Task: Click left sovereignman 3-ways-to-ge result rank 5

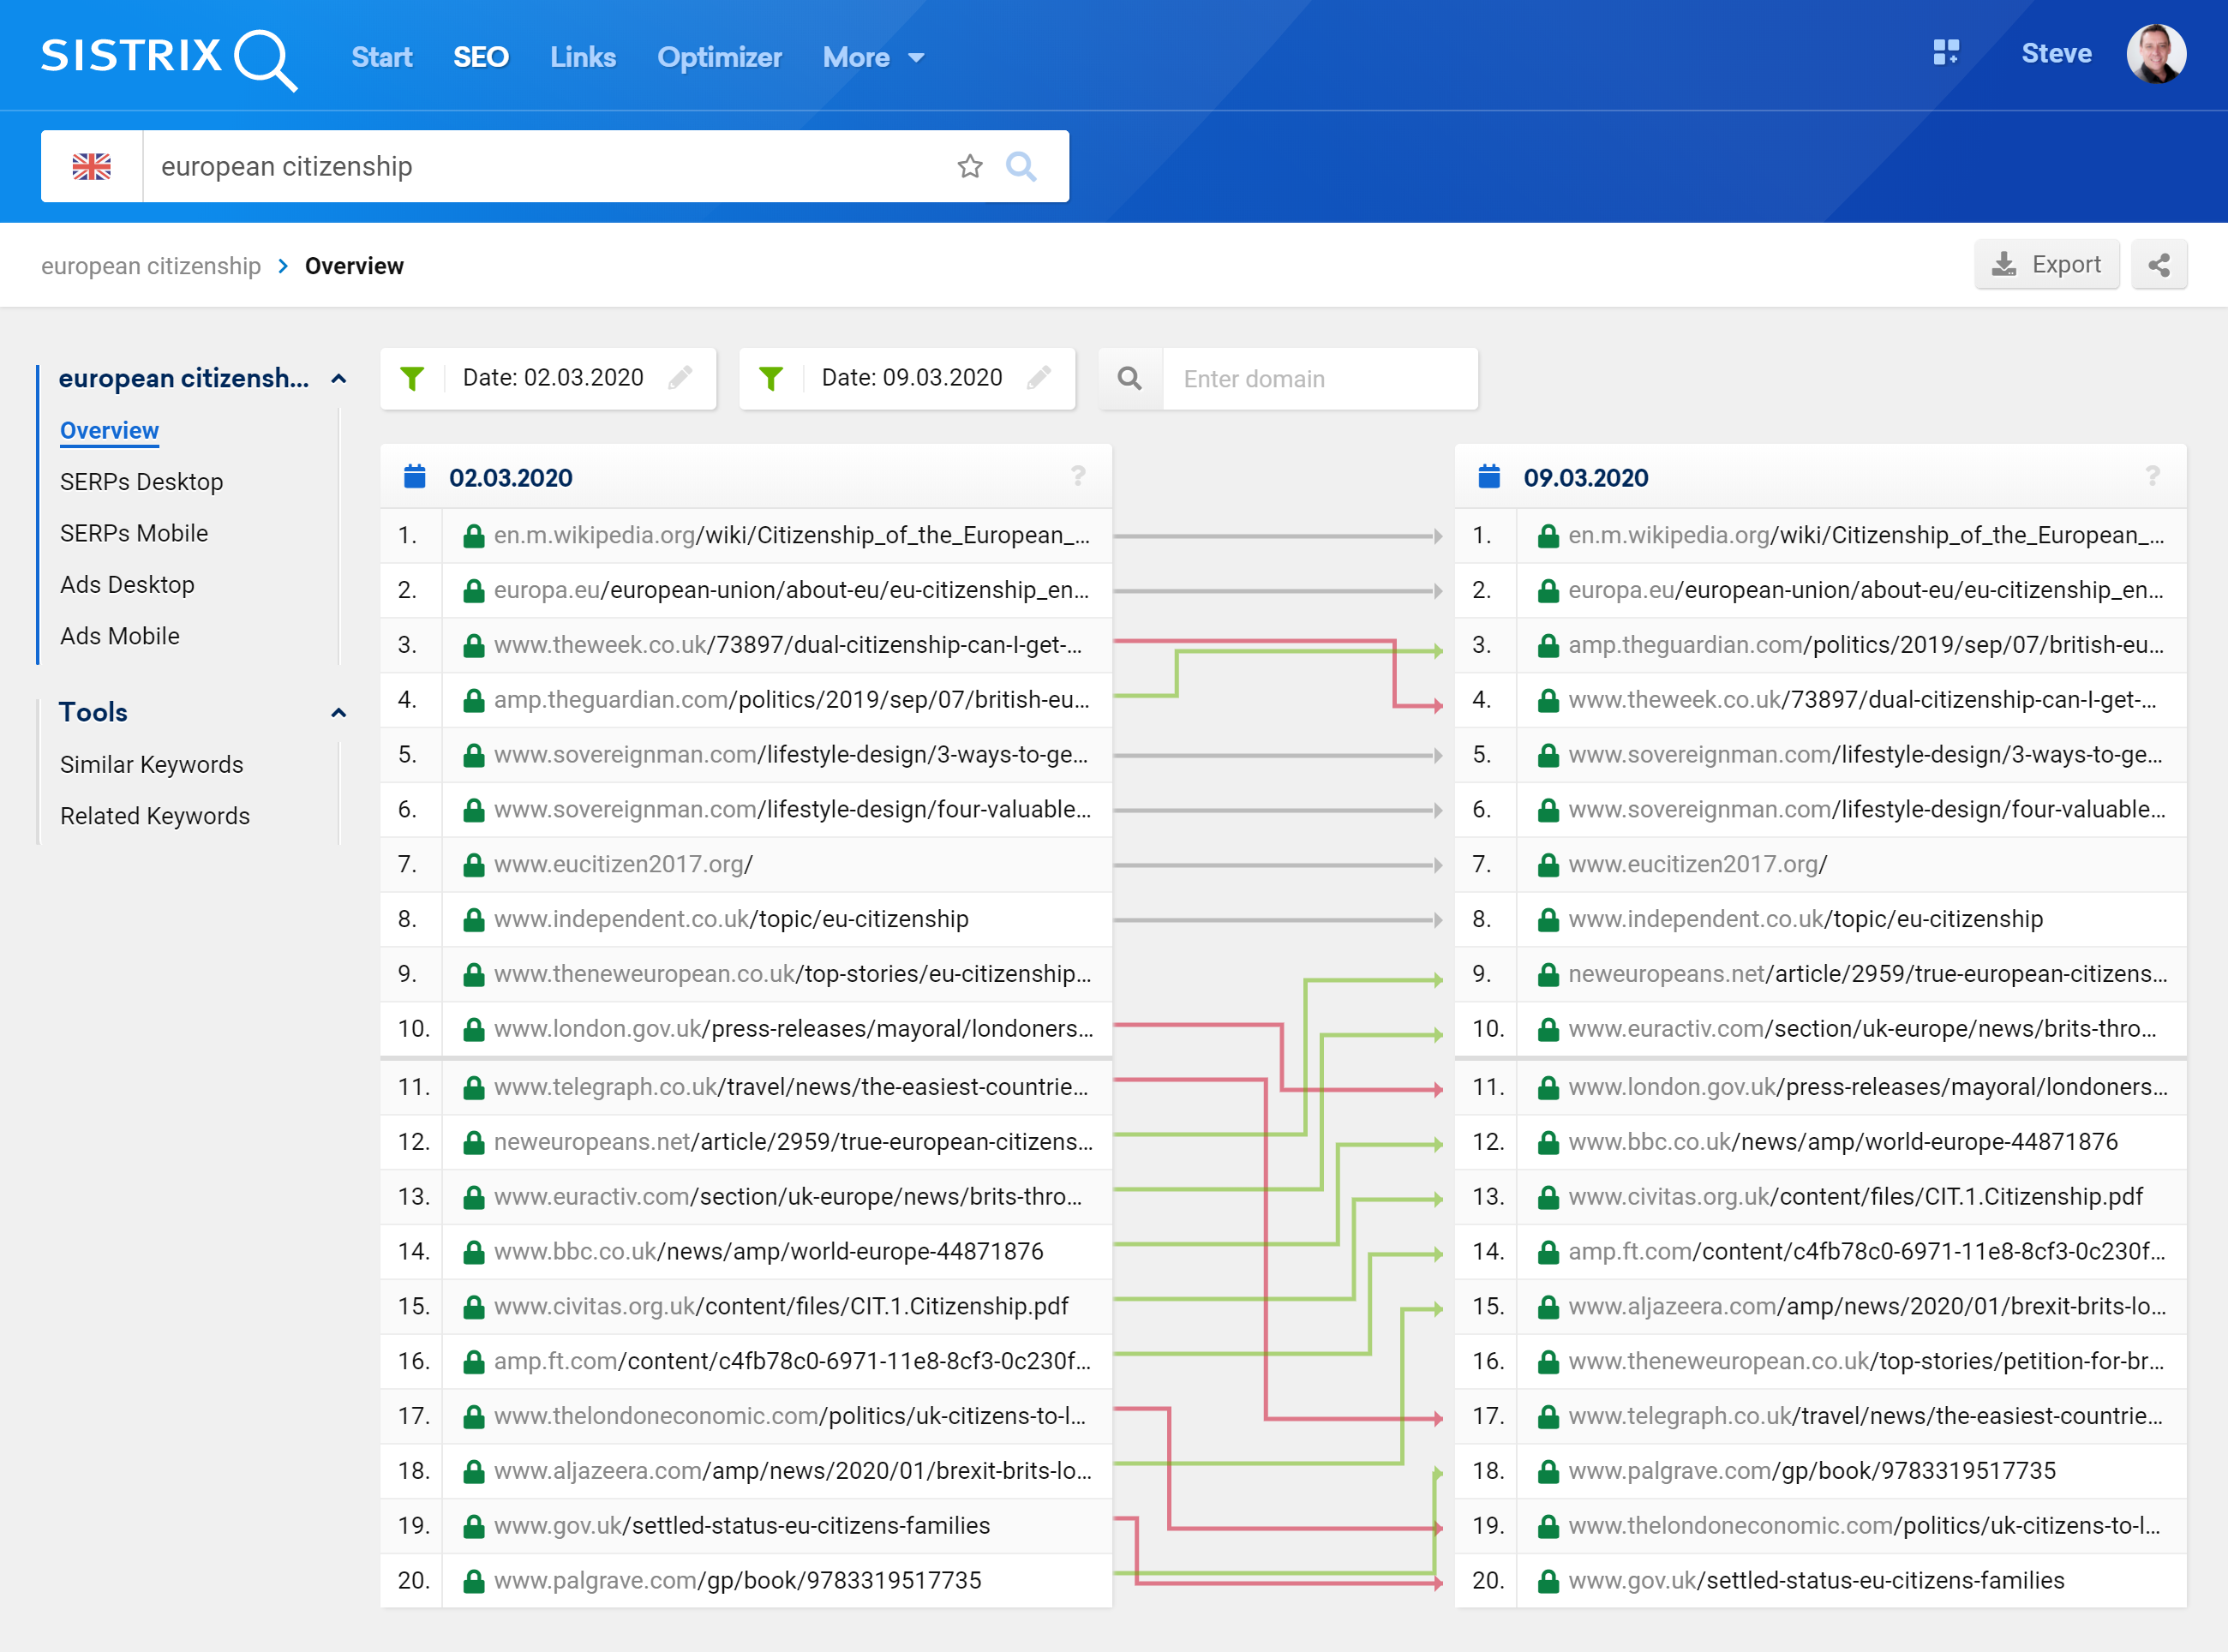Action: 791,755
